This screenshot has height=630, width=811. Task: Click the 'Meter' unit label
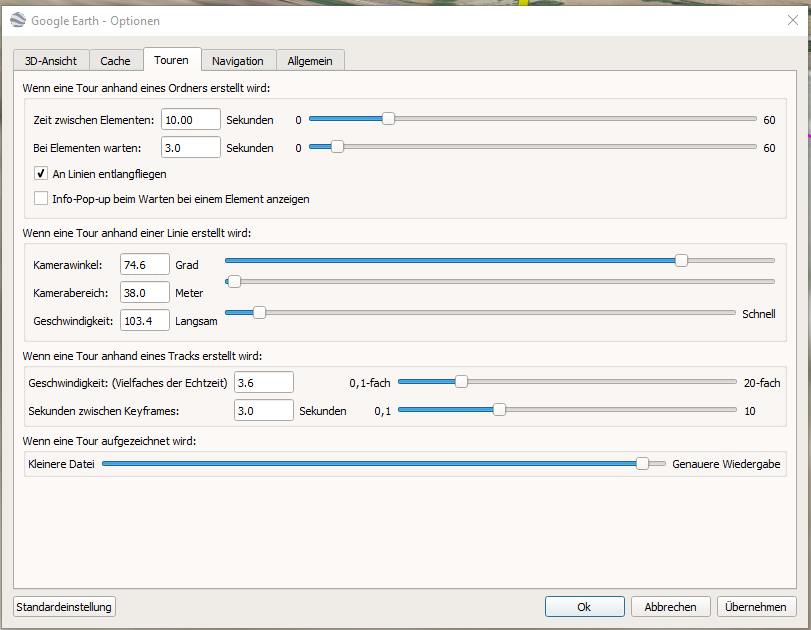[x=189, y=293]
